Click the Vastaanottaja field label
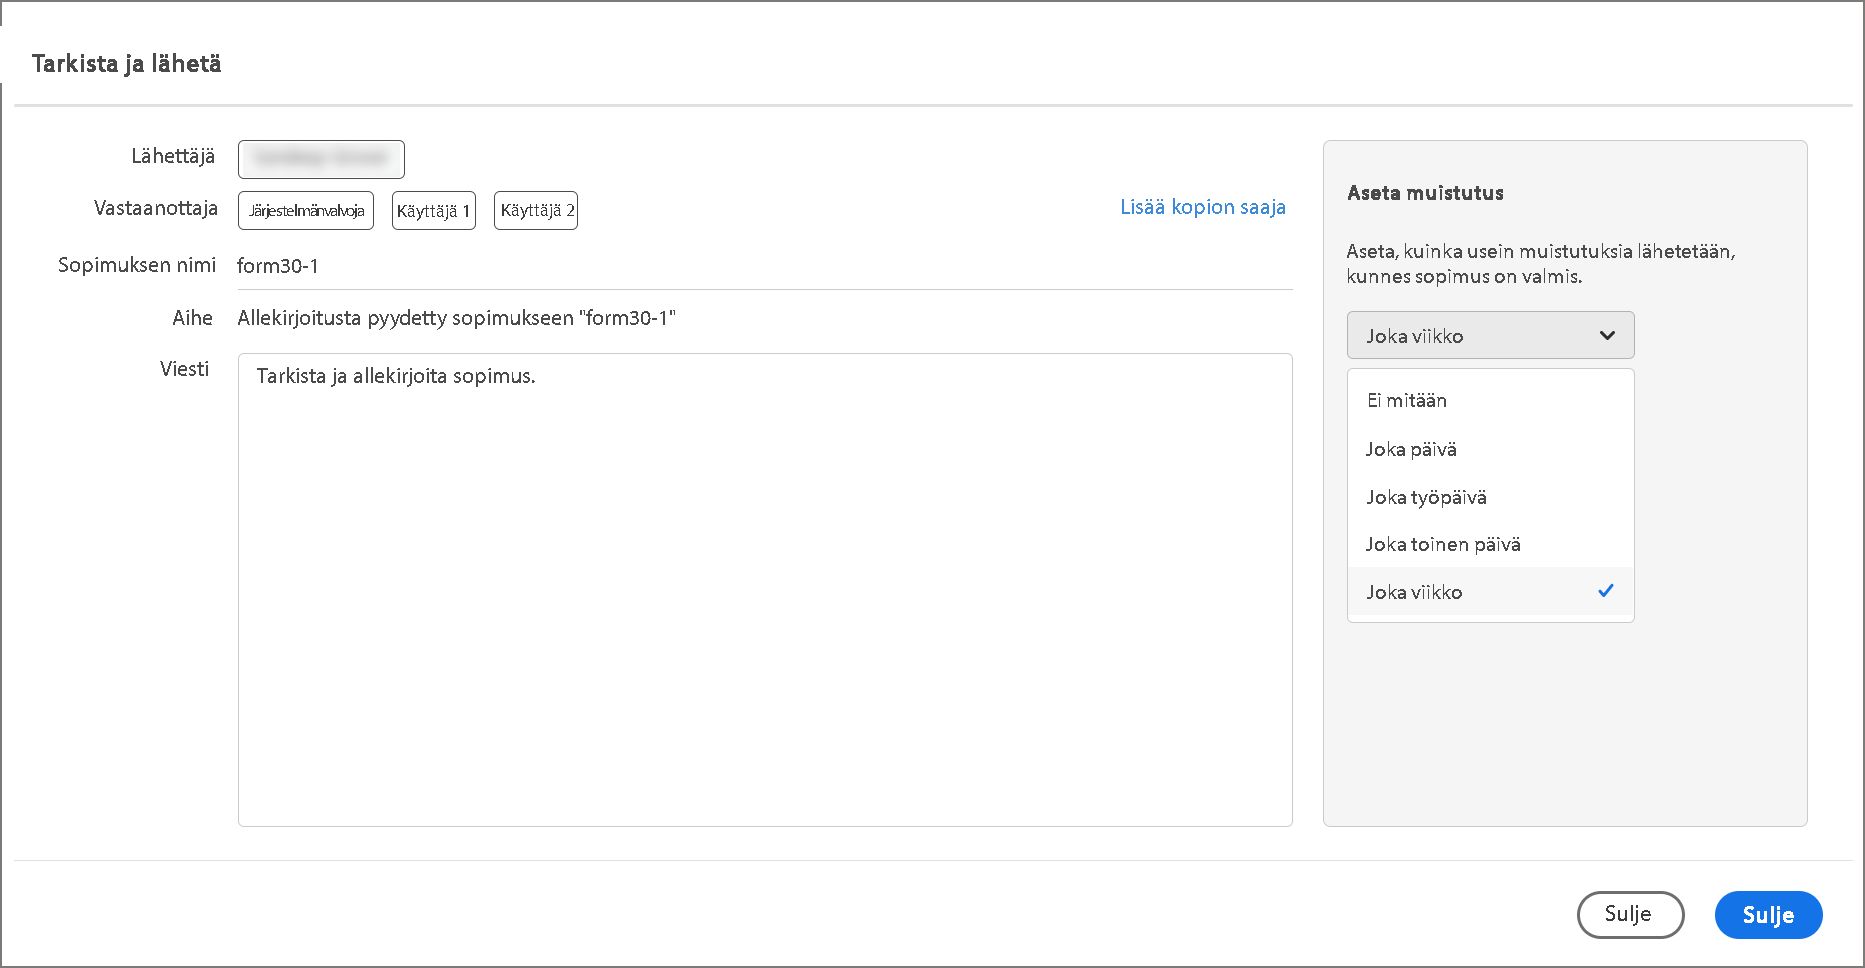 click(x=156, y=208)
